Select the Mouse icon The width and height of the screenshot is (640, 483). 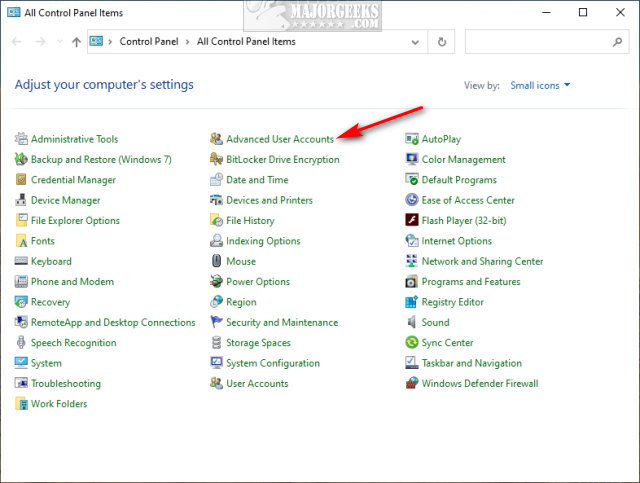(217, 261)
